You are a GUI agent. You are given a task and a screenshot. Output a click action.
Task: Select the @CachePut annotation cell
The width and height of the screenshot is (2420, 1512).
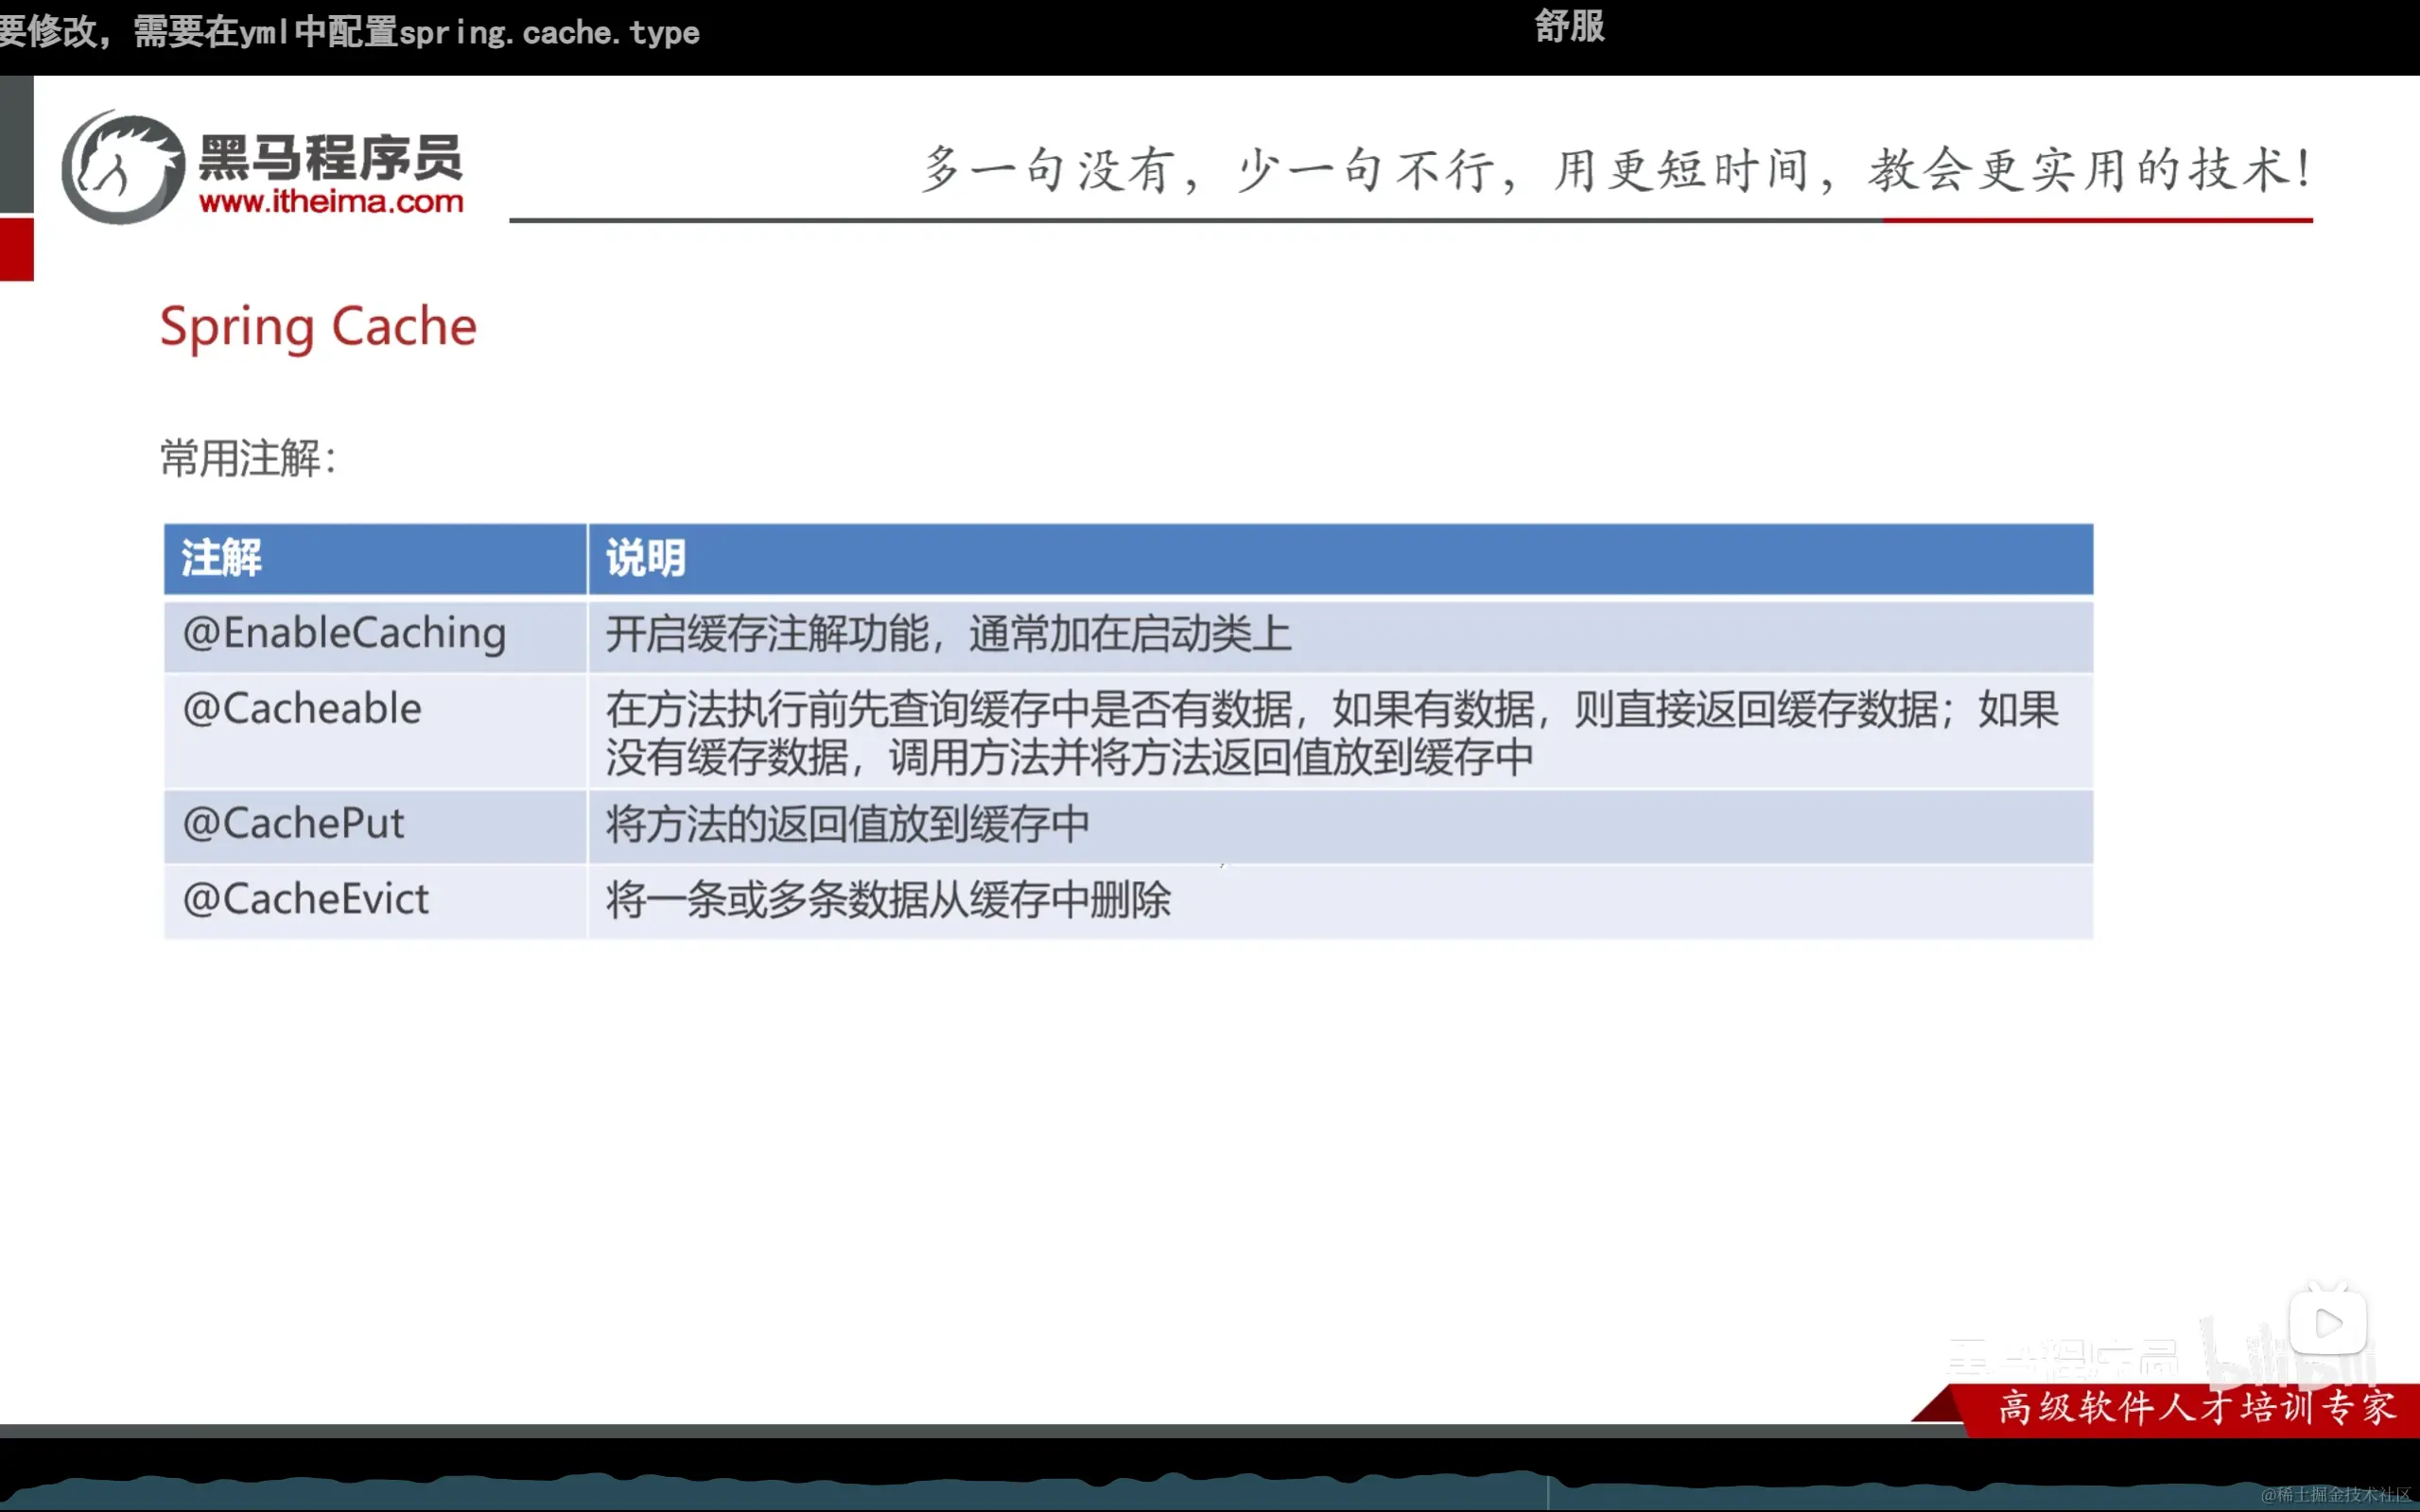(294, 824)
